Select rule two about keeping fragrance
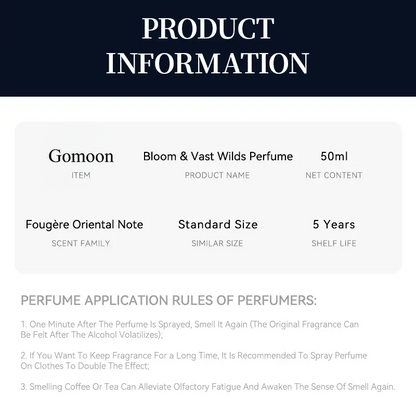416x416 pixels. (x=194, y=361)
